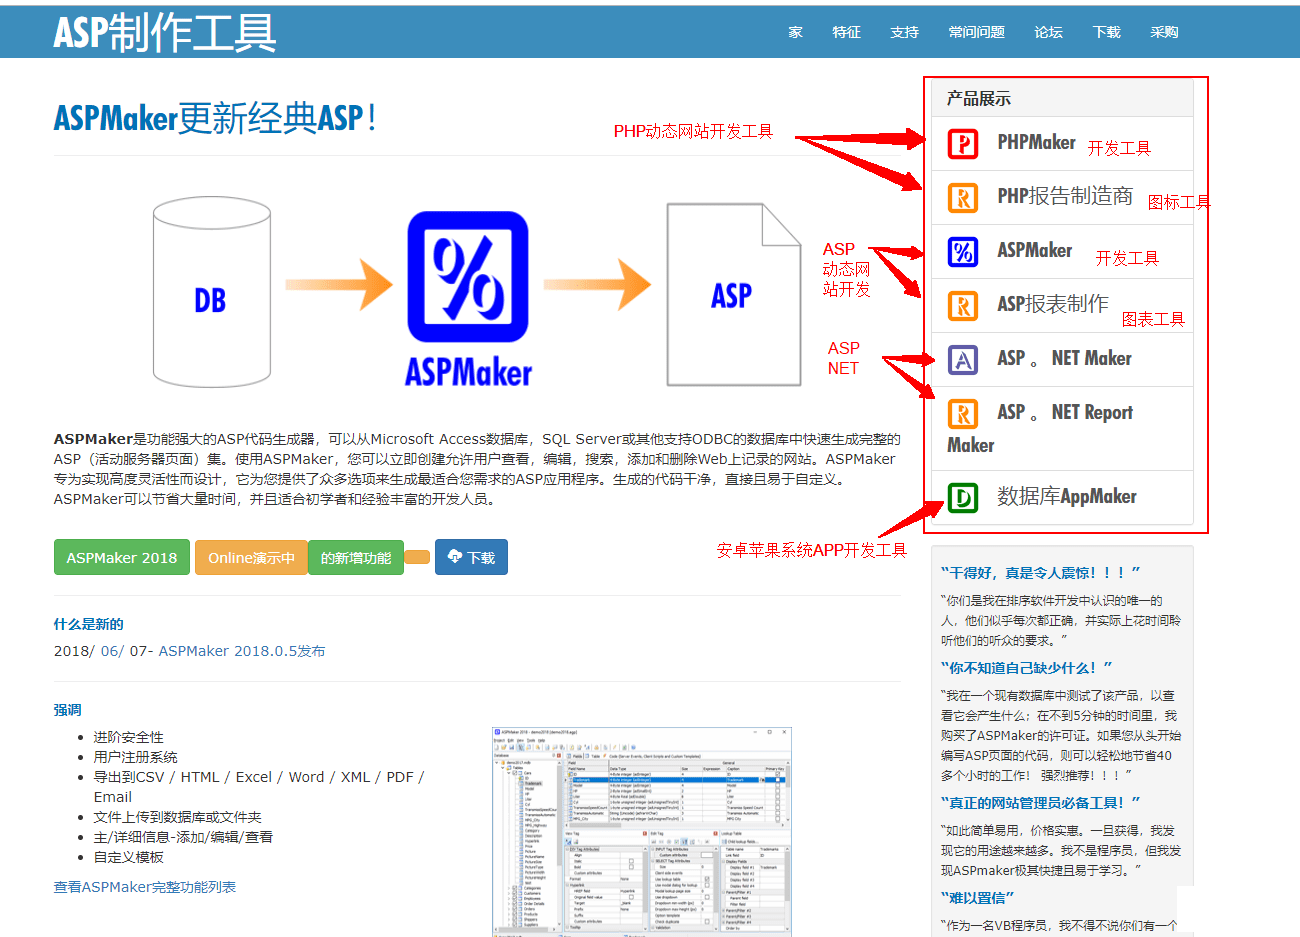Click the DB cylinder graphic
Image resolution: width=1300 pixels, height=937 pixels.
click(211, 292)
